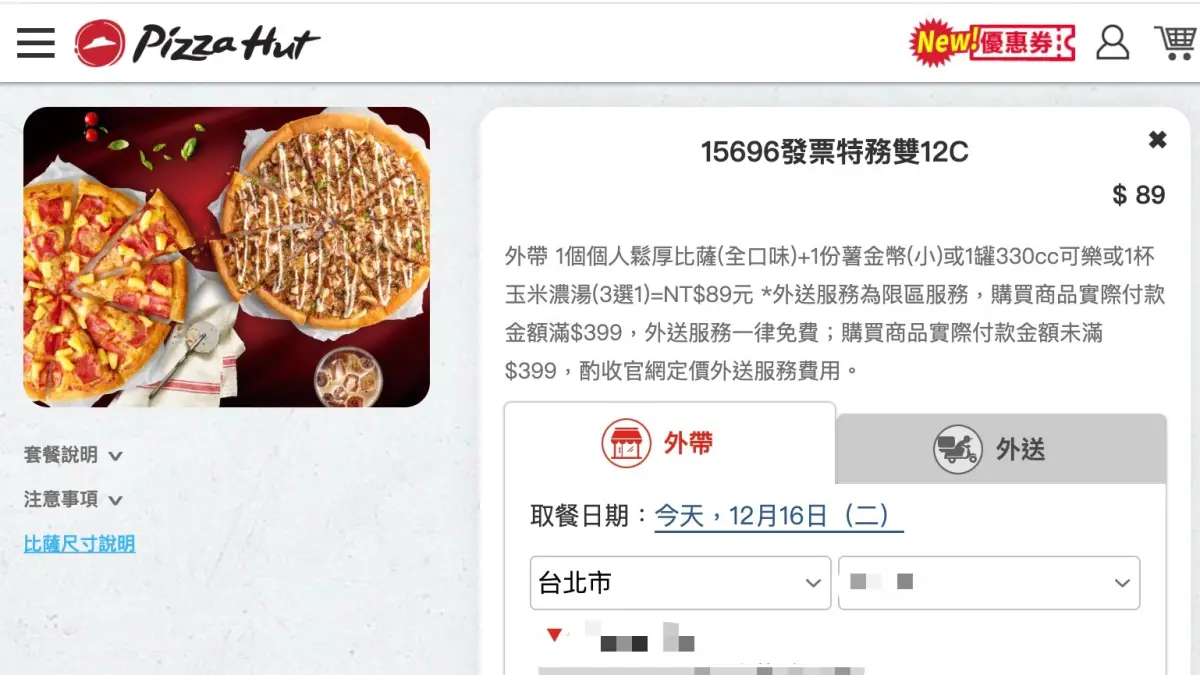This screenshot has height=675, width=1200.
Task: Expand the 注意事項 section
Action: coord(73,499)
